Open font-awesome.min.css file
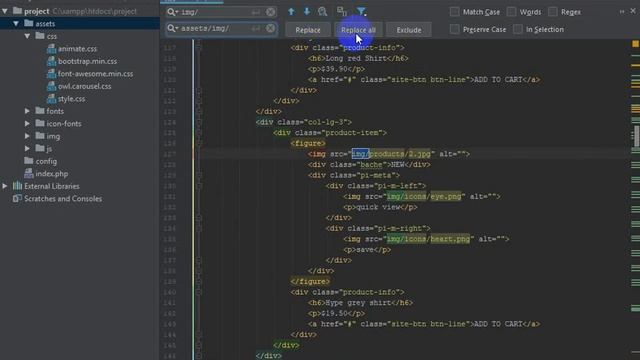Viewport: 640px width, 360px height. [x=95, y=74]
